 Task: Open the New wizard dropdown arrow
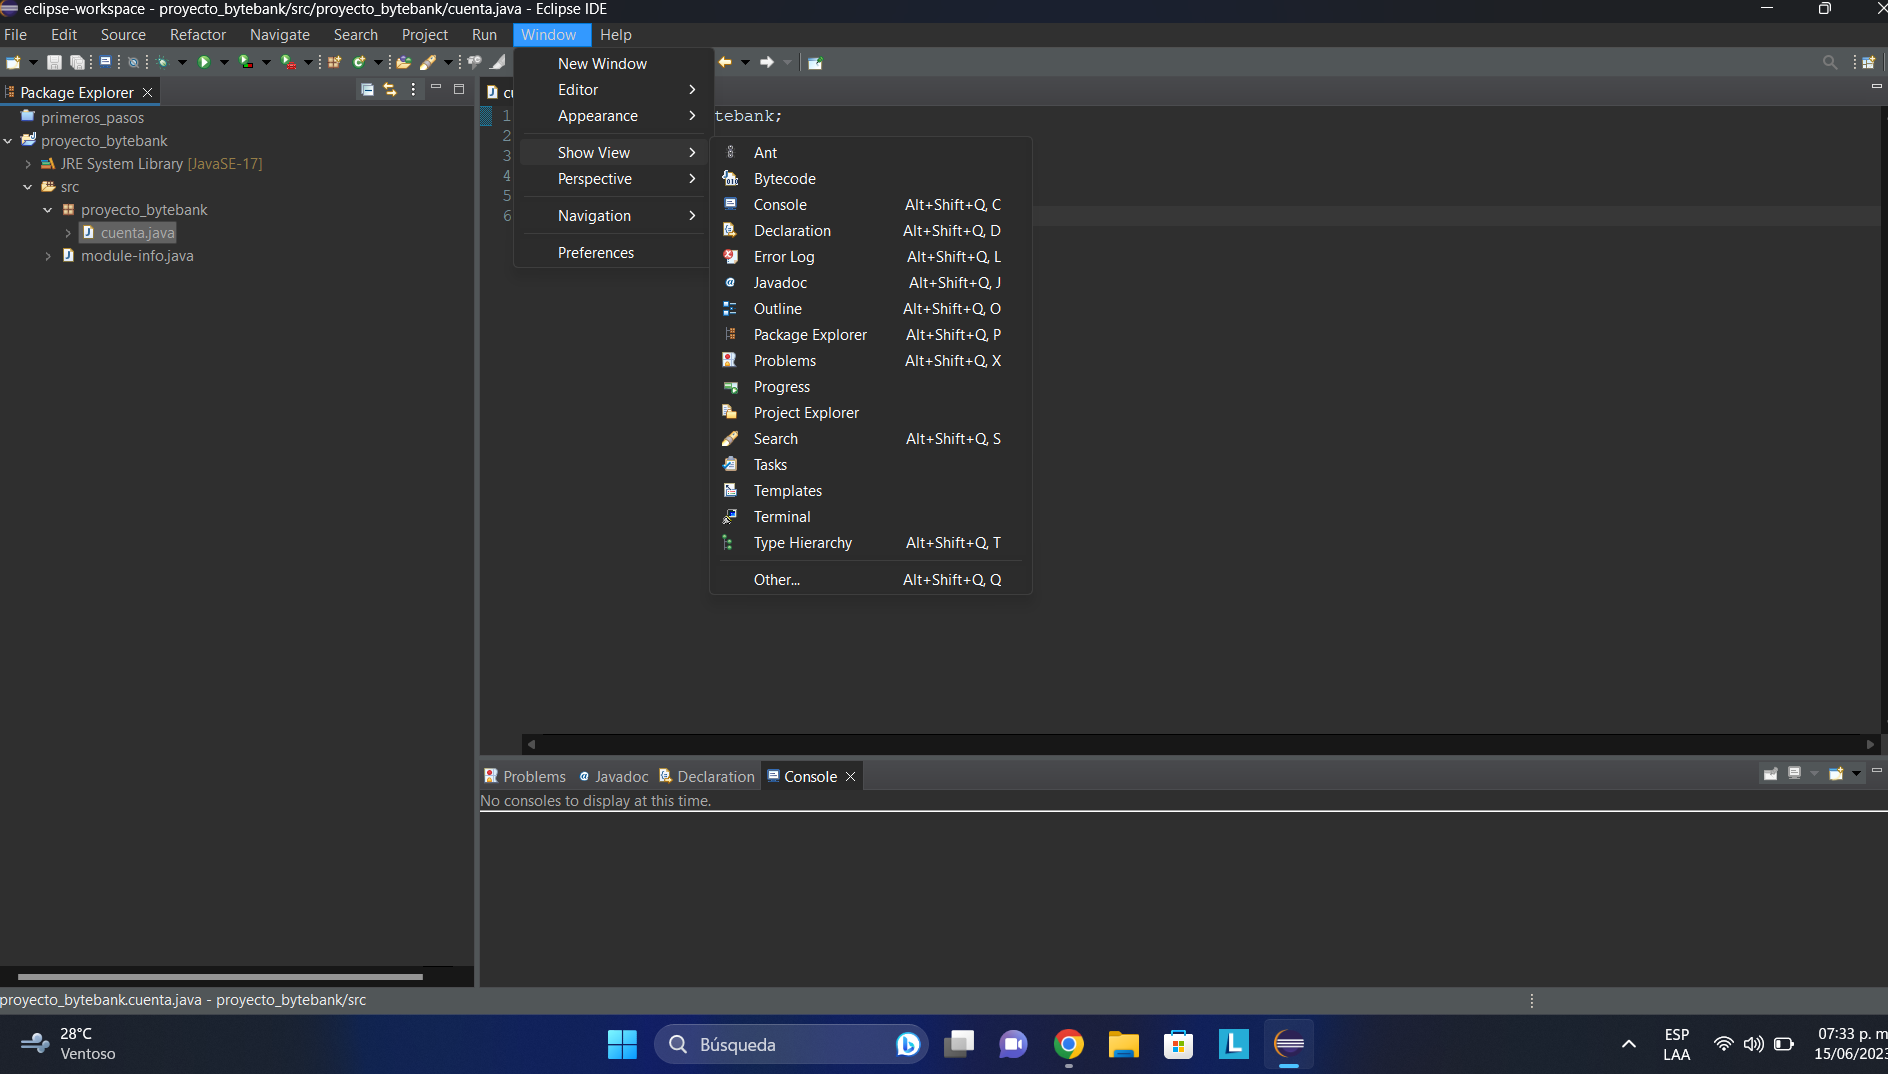pos(33,62)
